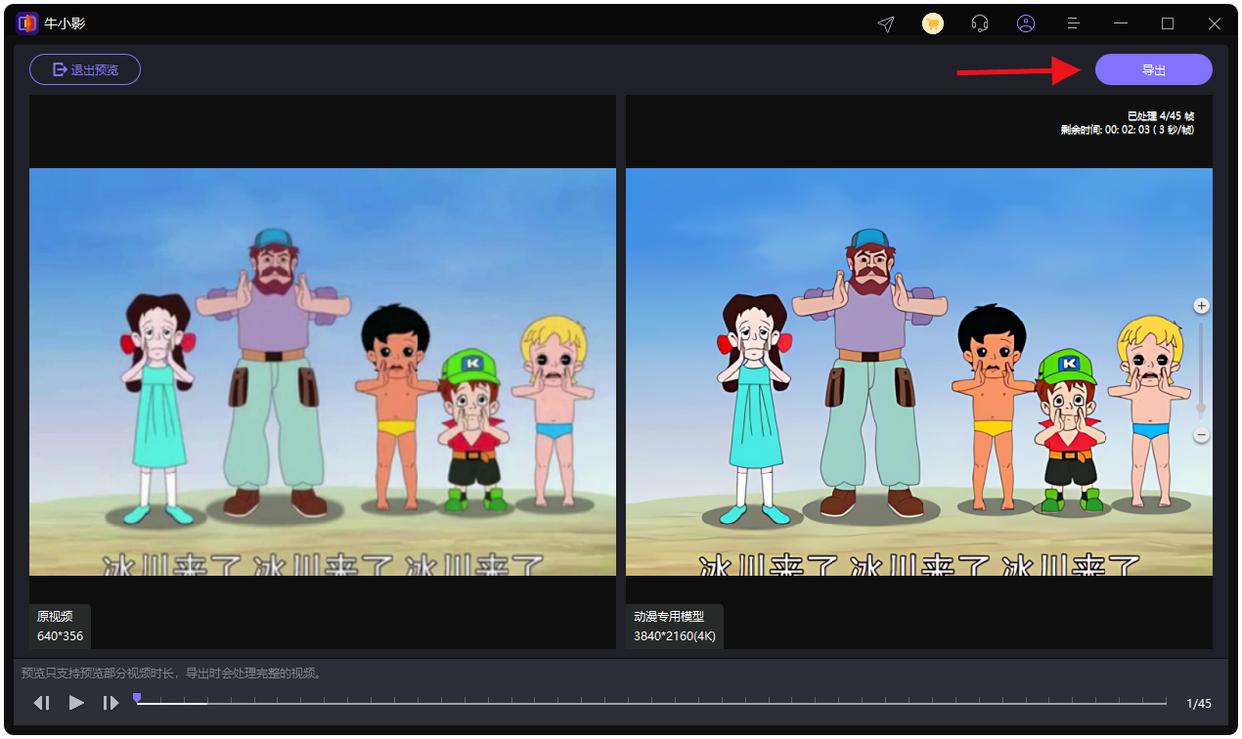
Task: Click the 动漫专用模型 3840*2160(4K) label
Action: (x=674, y=626)
